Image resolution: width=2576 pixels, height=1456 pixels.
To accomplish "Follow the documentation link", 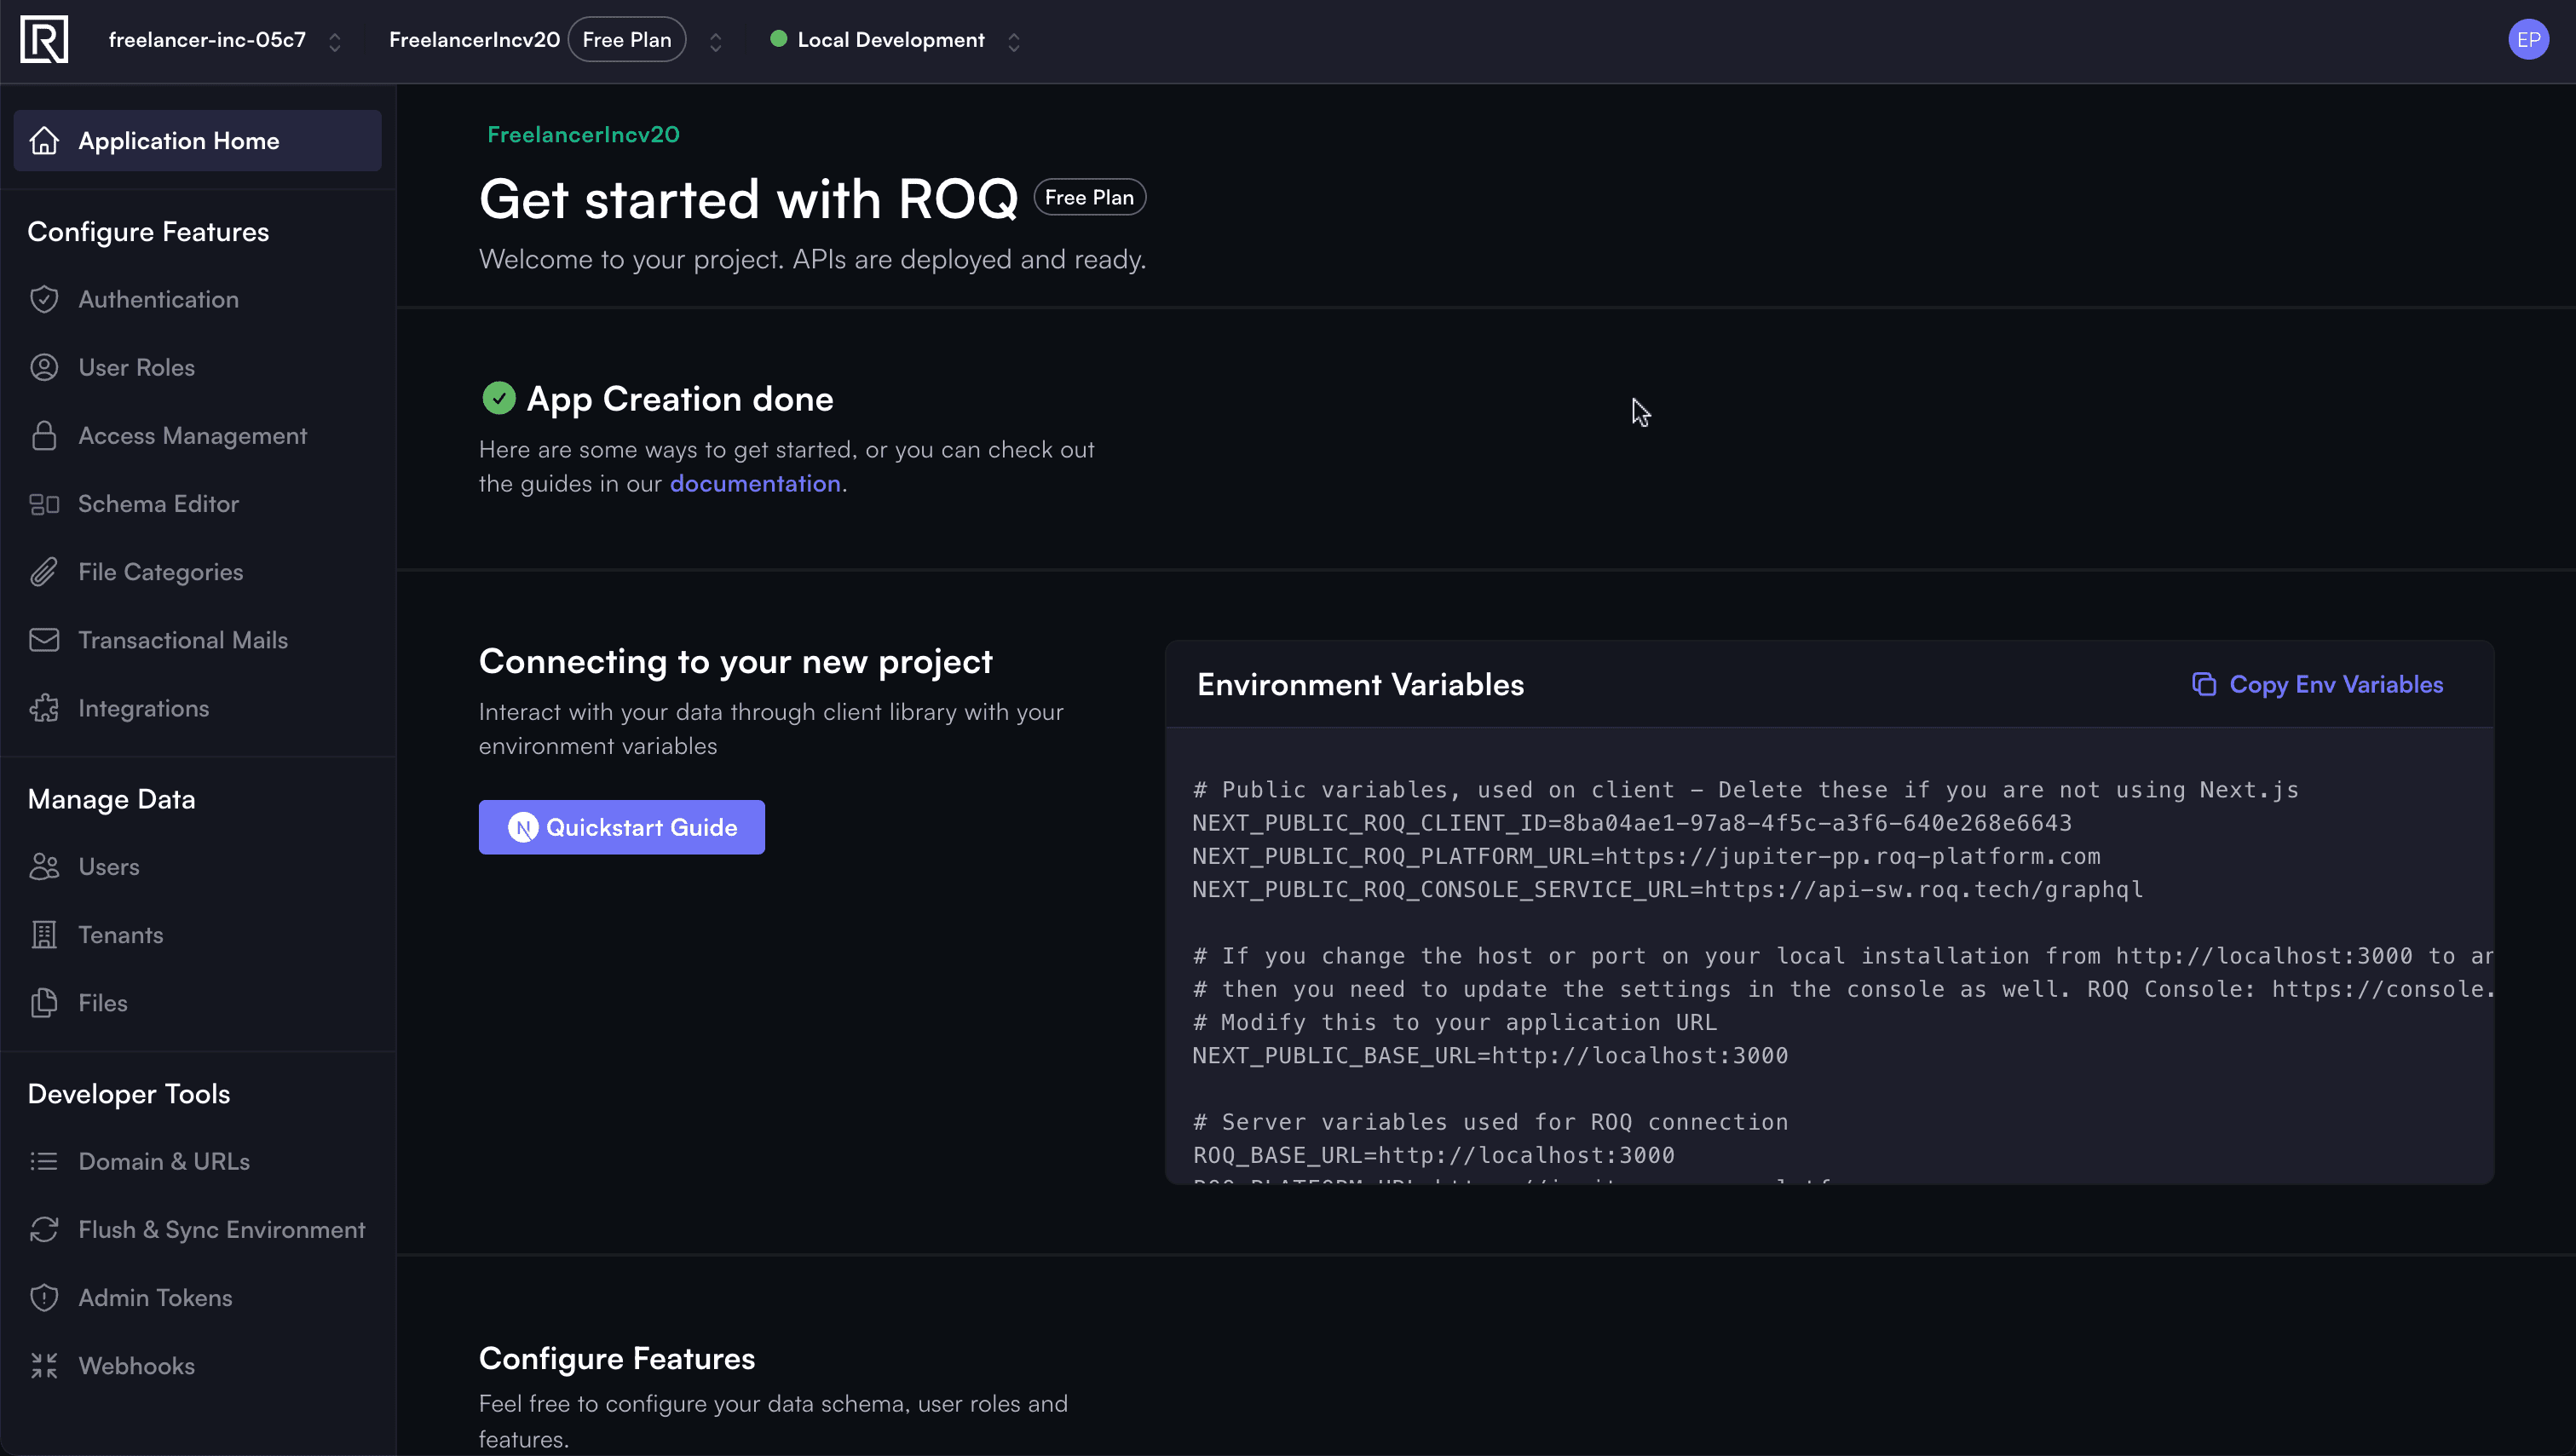I will tap(755, 483).
